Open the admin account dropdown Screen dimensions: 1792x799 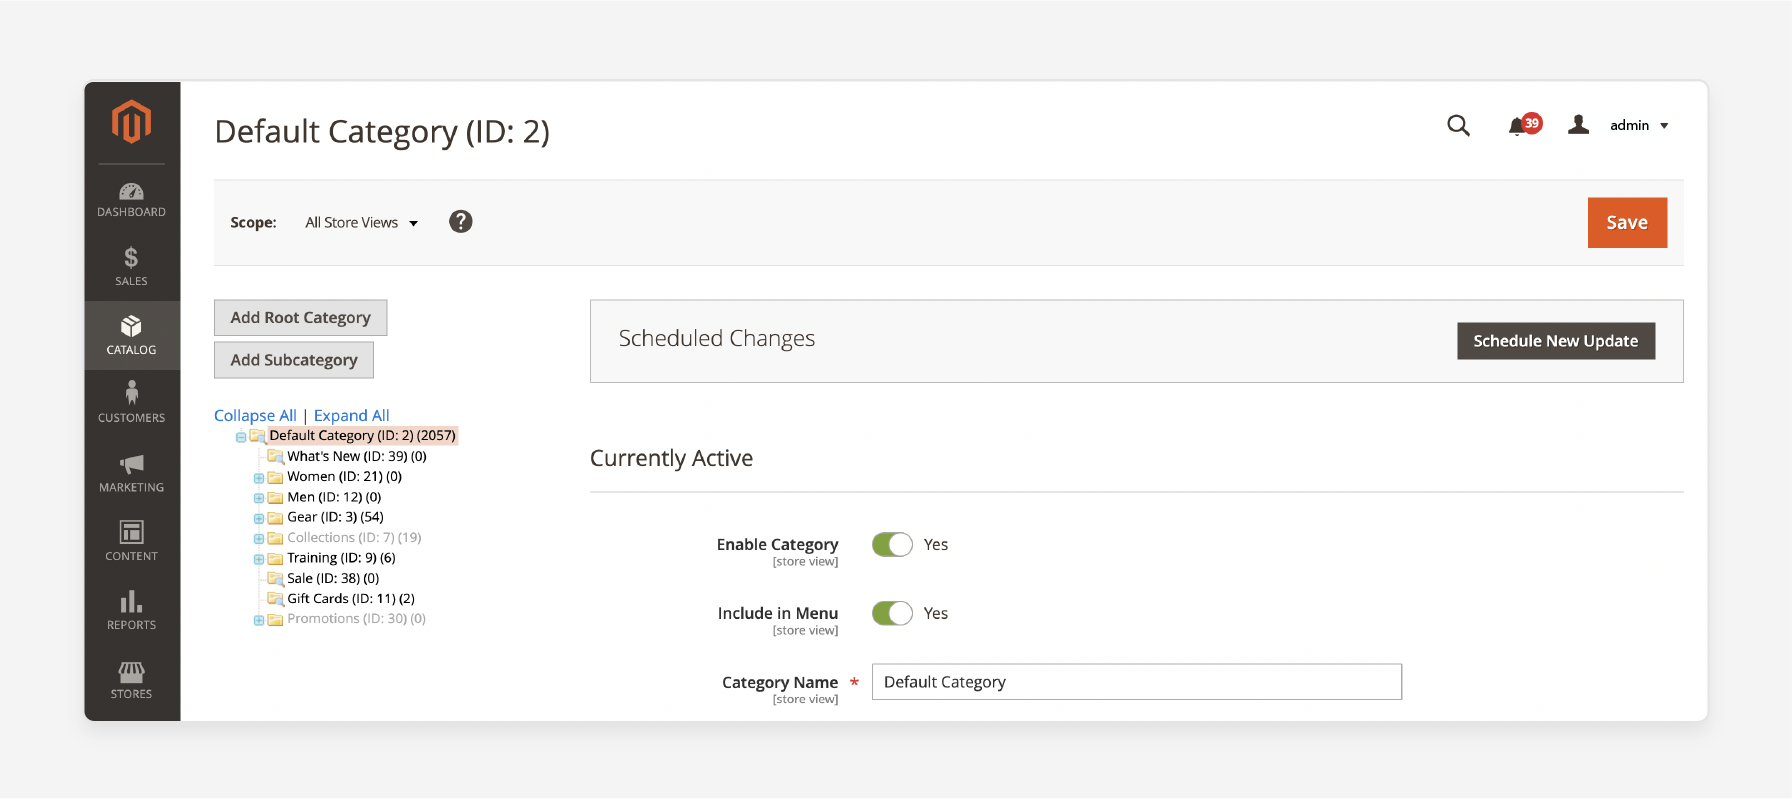(x=1638, y=125)
